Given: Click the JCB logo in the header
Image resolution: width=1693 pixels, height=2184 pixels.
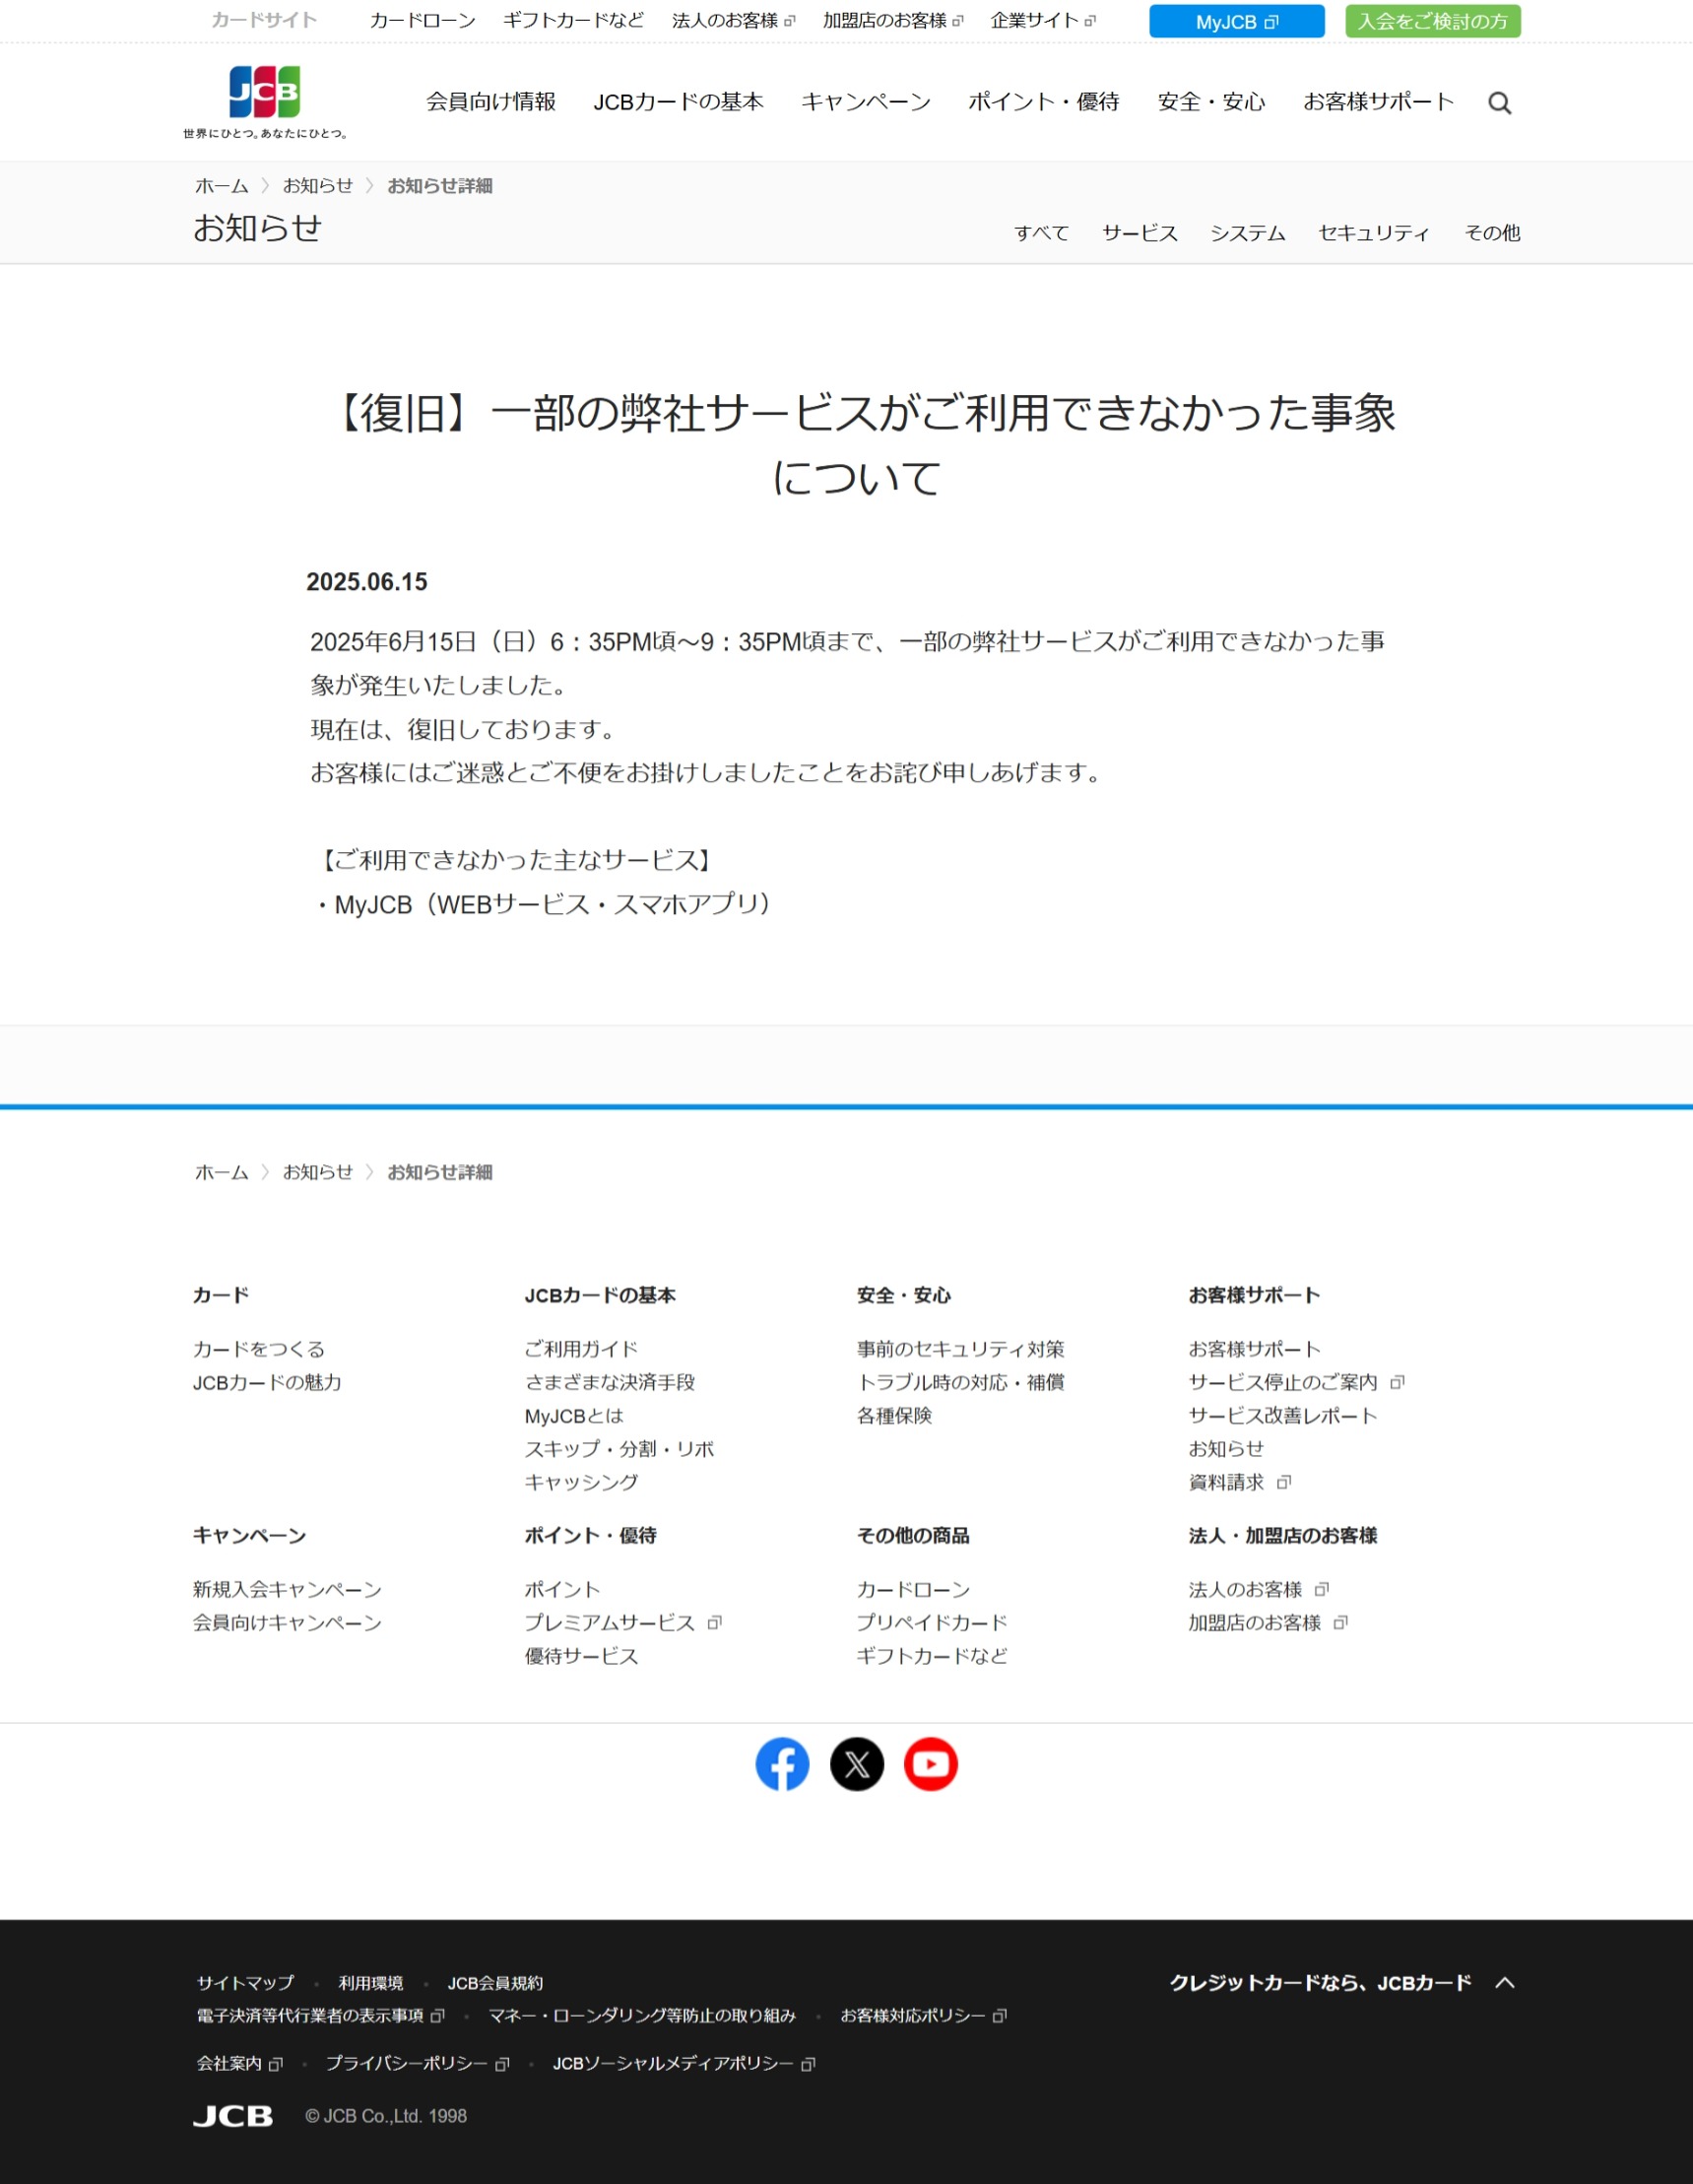Looking at the screenshot, I should coord(264,101).
